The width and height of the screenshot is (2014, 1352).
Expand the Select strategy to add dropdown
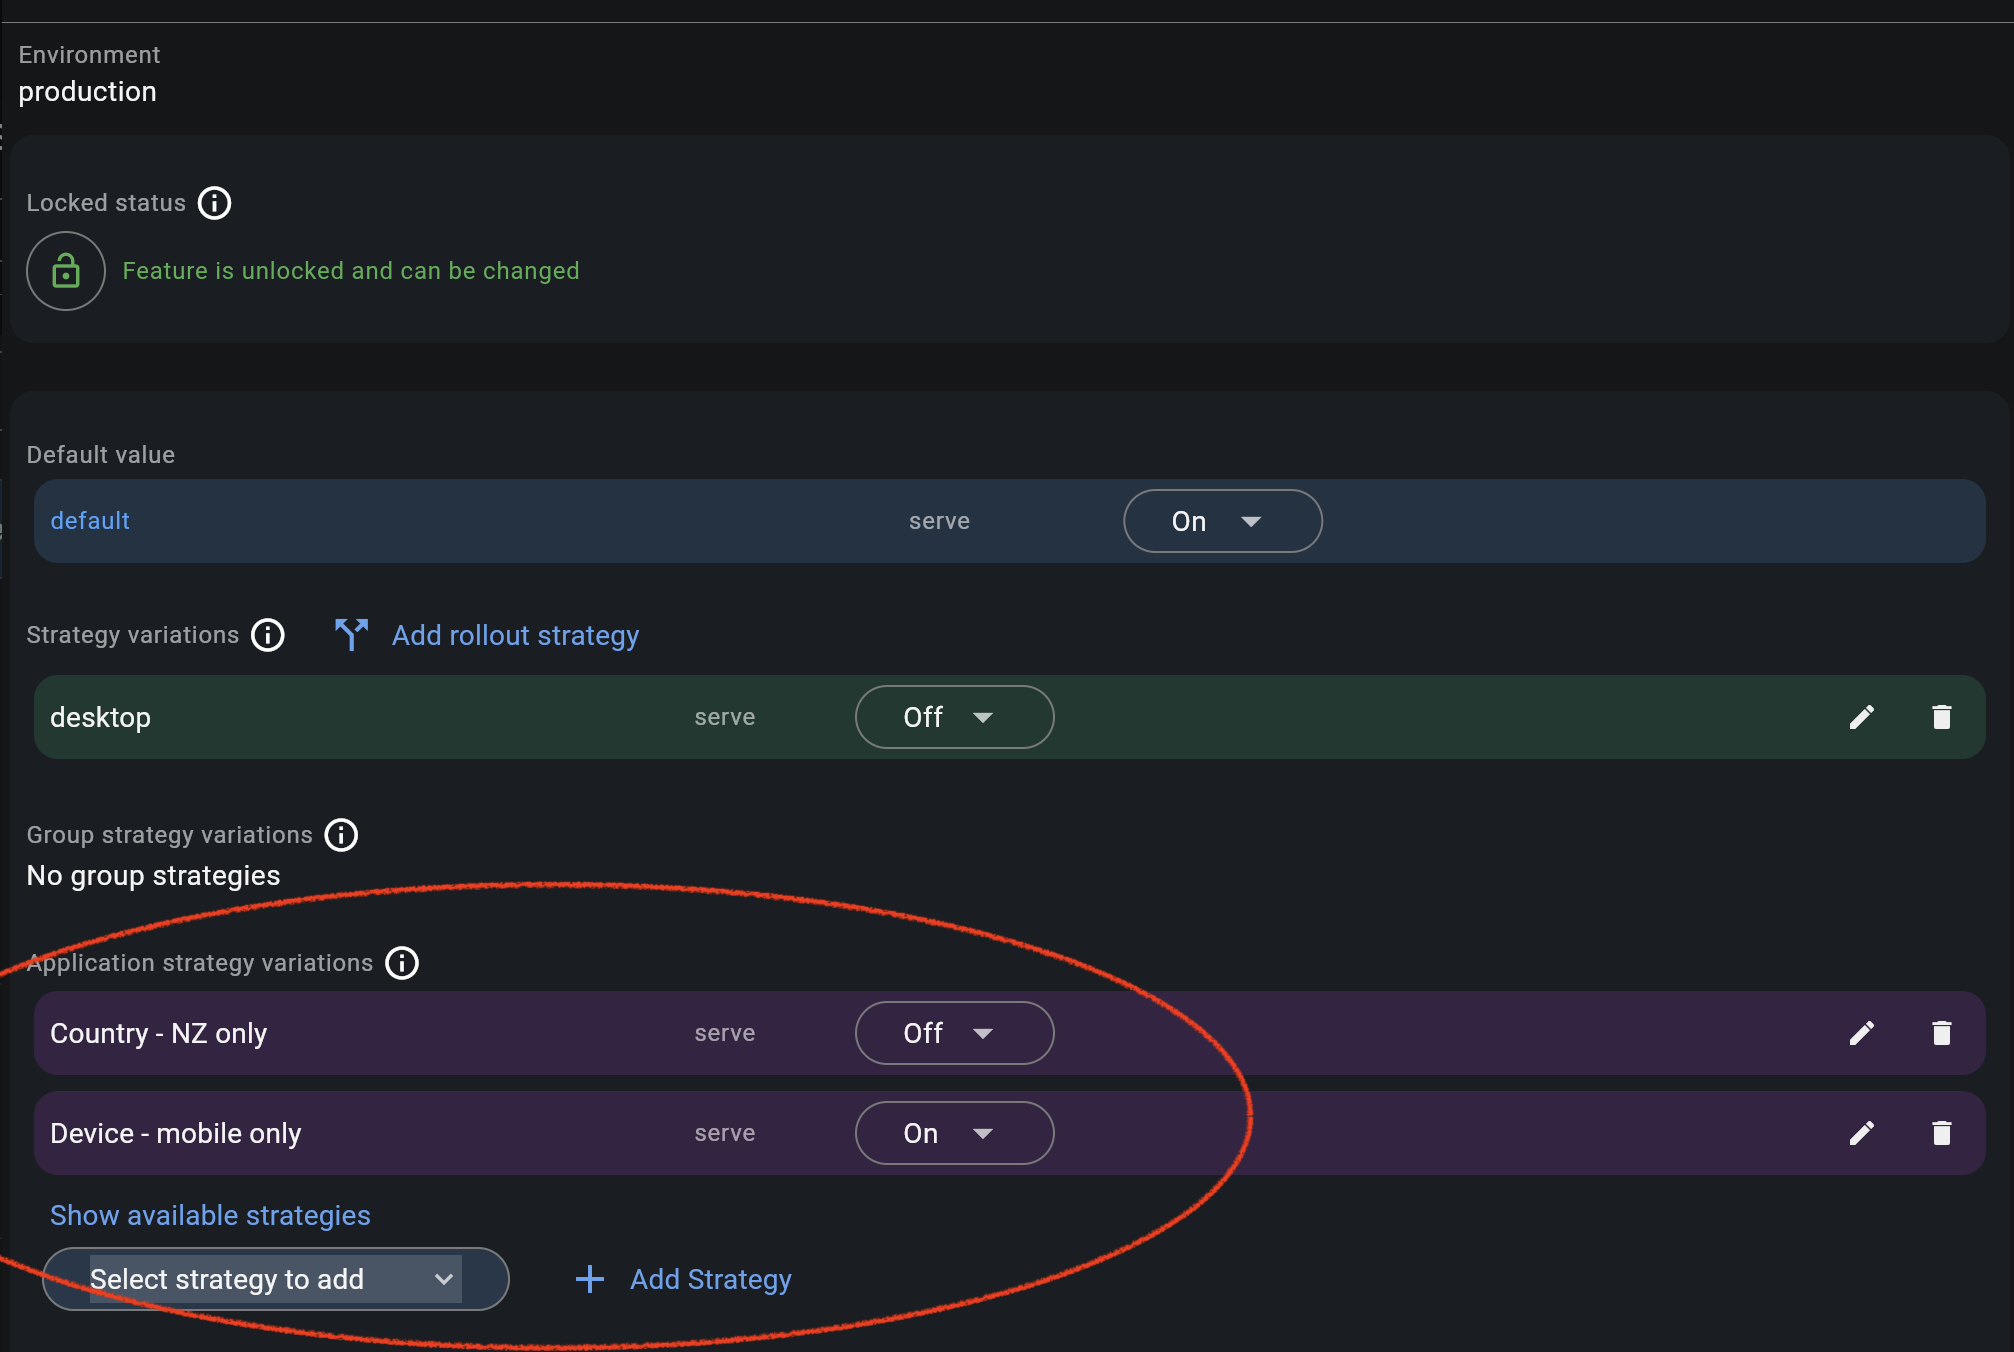(x=277, y=1279)
